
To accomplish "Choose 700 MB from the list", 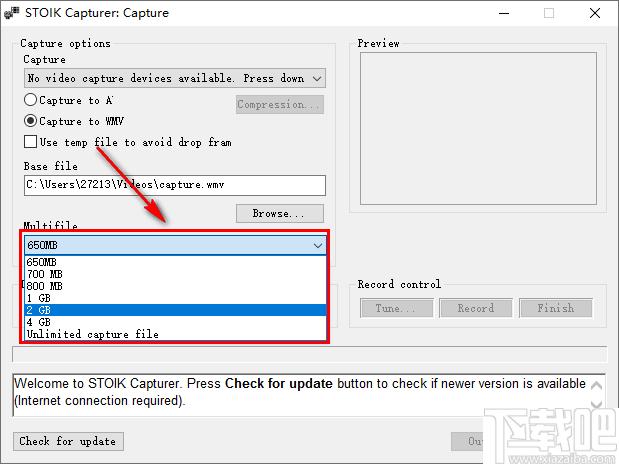I will point(176,274).
